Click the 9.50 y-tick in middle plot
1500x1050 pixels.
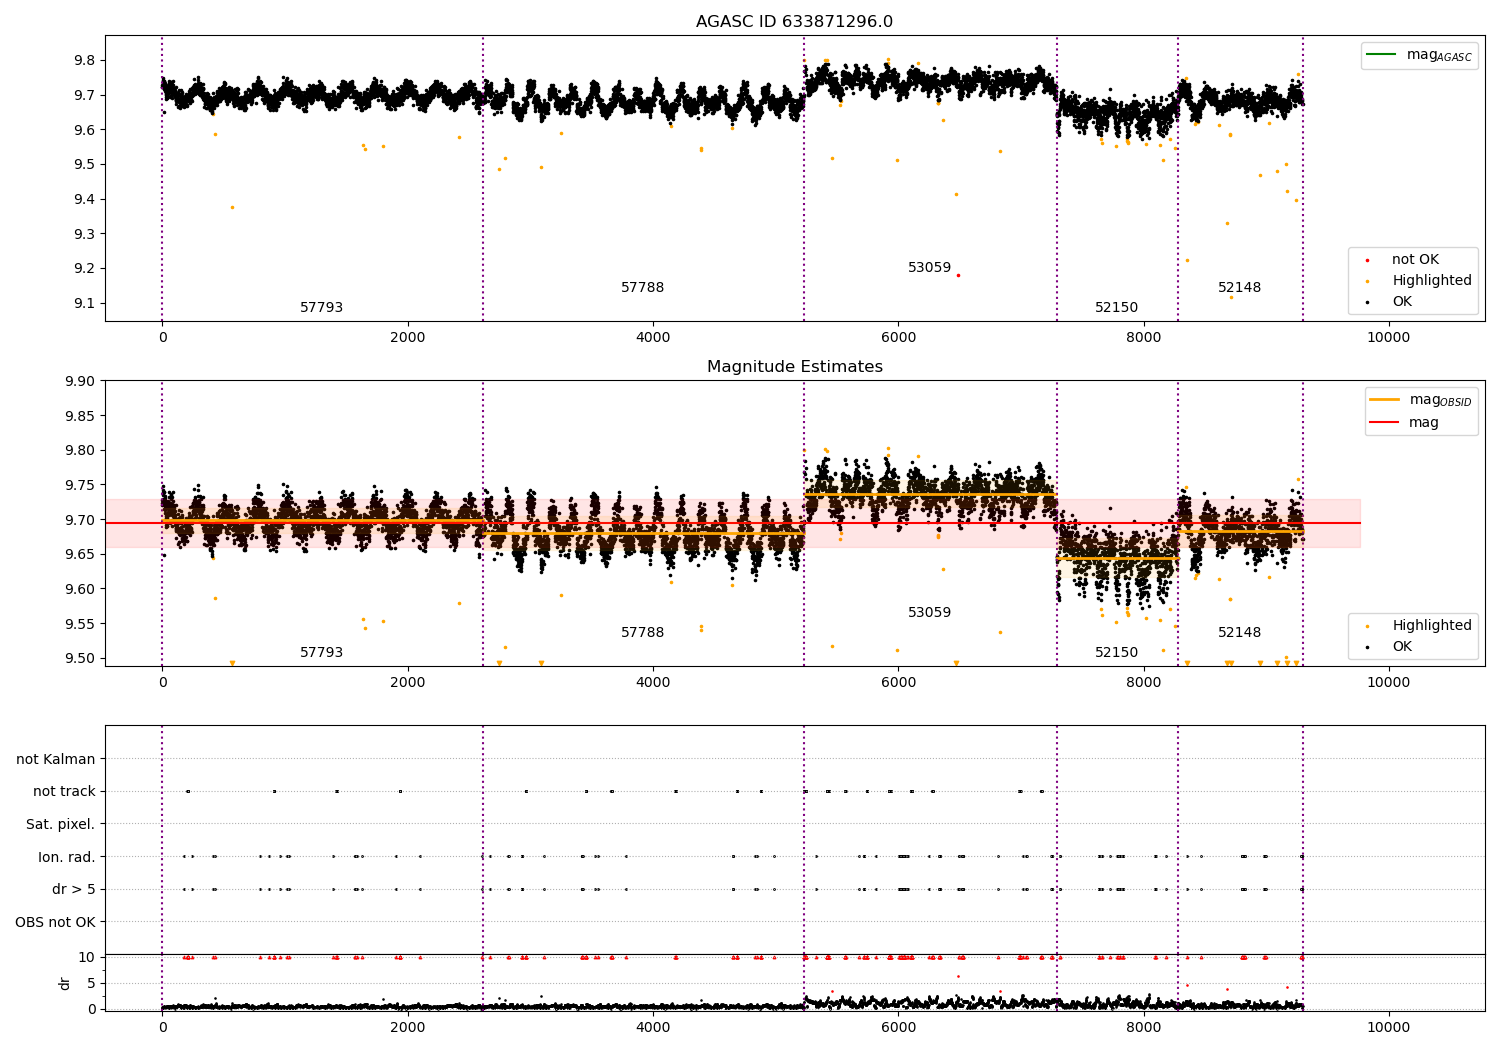pos(80,659)
